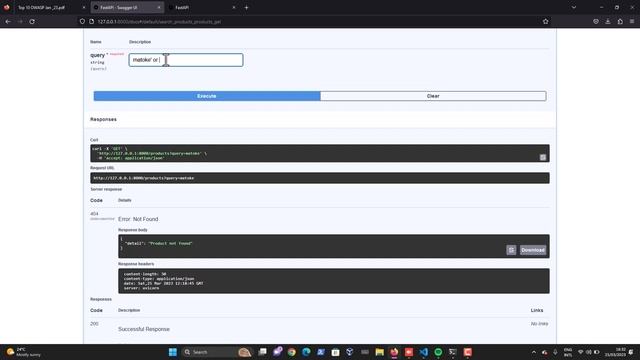The image size is (640, 360).
Task: Open the Terminal from the taskbar
Action: point(453,352)
